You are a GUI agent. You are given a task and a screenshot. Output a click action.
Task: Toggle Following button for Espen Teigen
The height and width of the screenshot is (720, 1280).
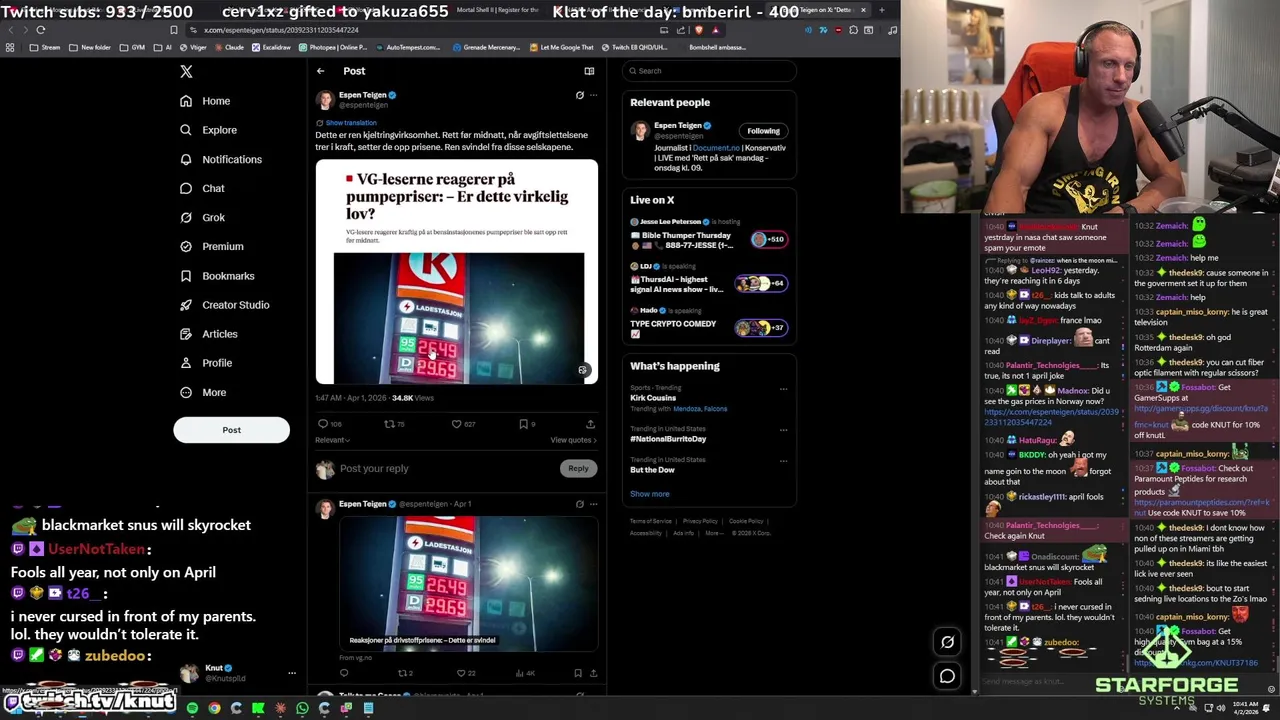click(x=763, y=131)
